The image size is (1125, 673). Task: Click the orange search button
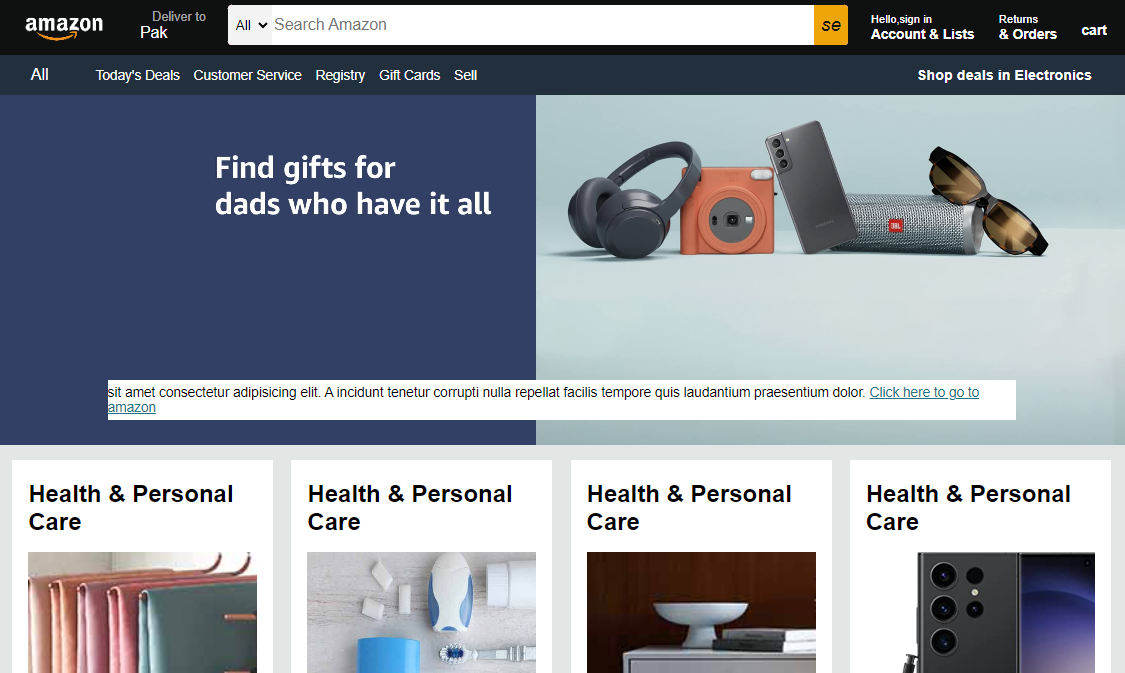tap(831, 25)
